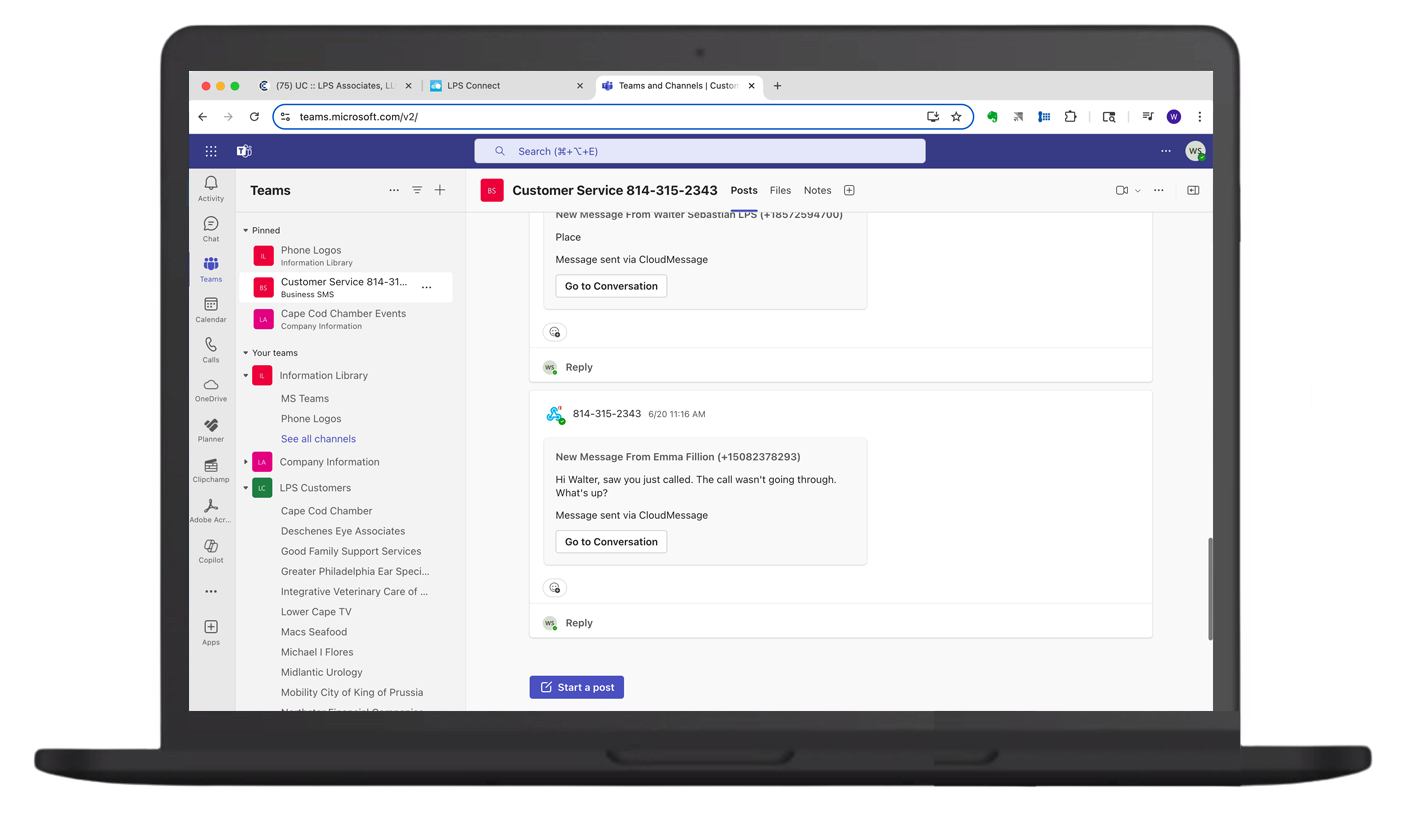This screenshot has height=829, width=1406.
Task: Go to Conversation for Walter Sebastian message
Action: [611, 286]
